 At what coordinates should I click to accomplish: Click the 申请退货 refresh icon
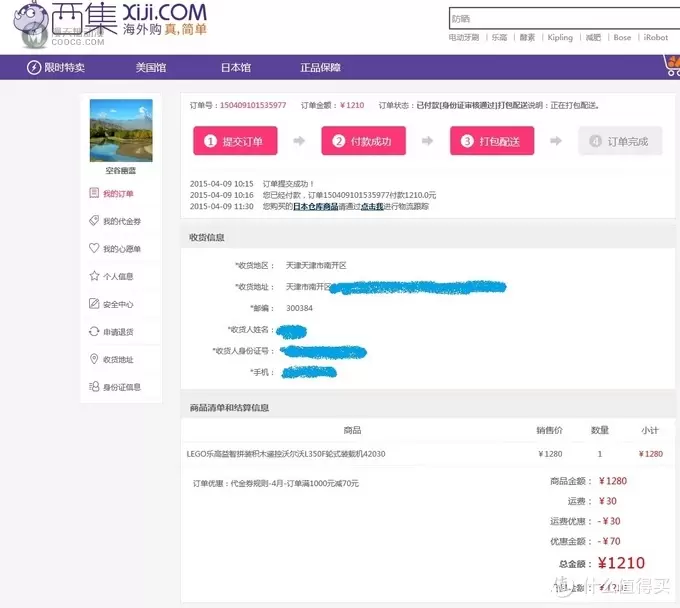[94, 331]
